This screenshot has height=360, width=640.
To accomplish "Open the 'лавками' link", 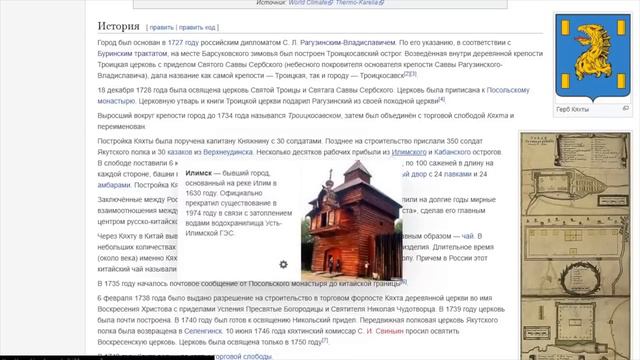I will click(x=458, y=174).
